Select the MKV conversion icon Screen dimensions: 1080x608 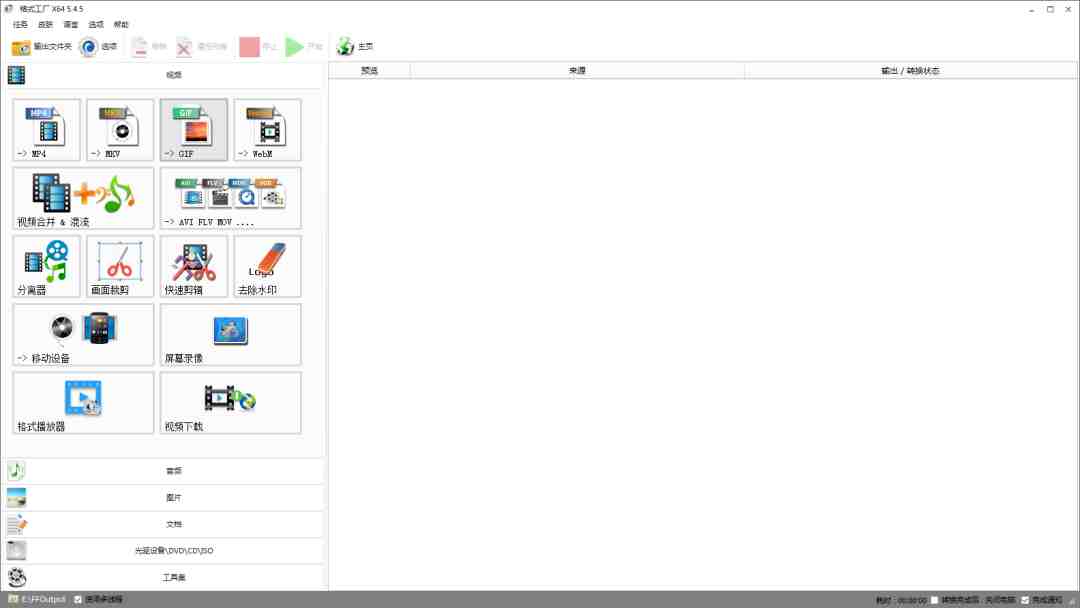click(120, 129)
